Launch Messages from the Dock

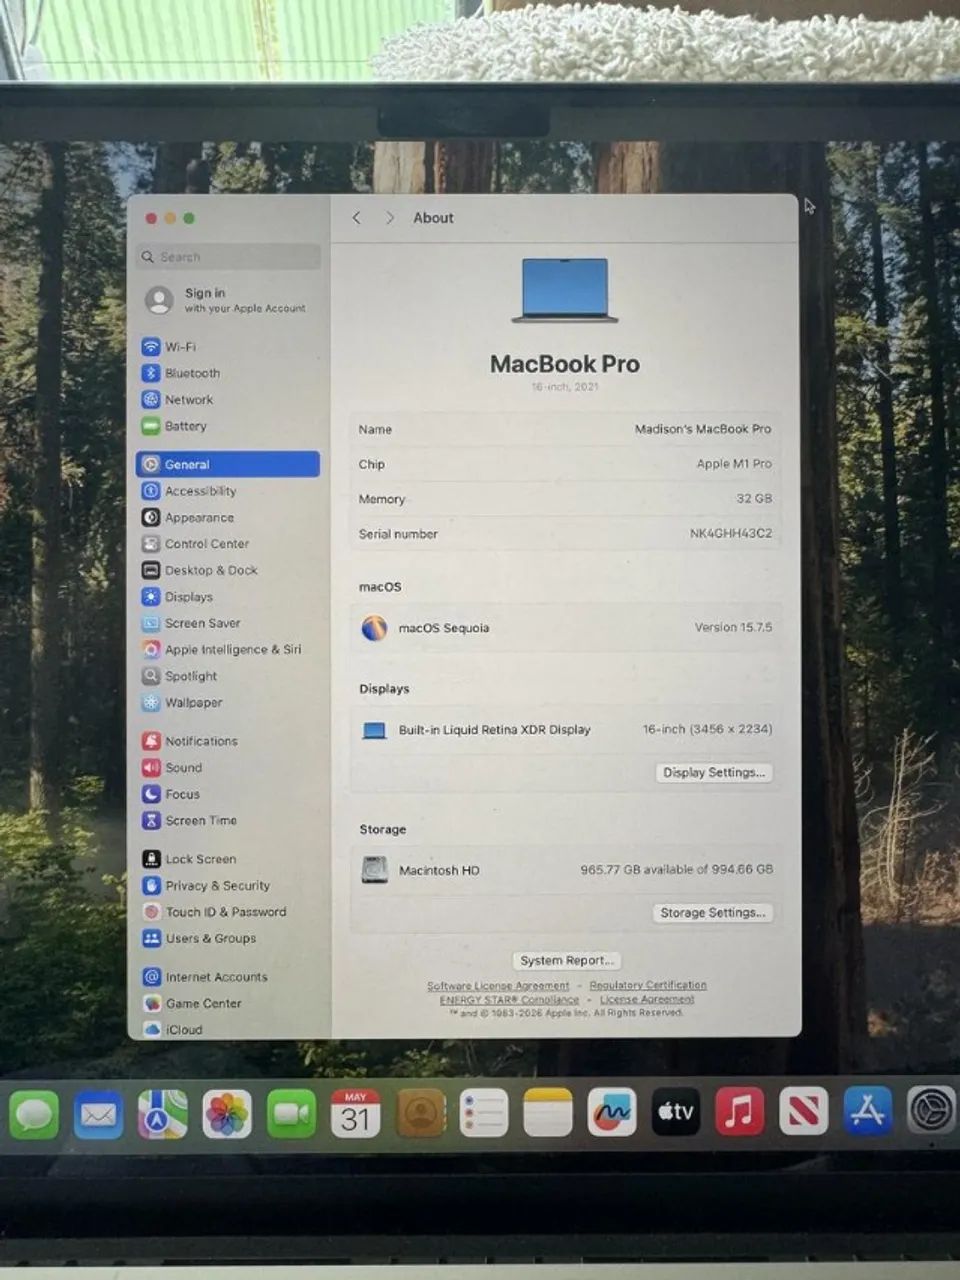[x=35, y=1113]
